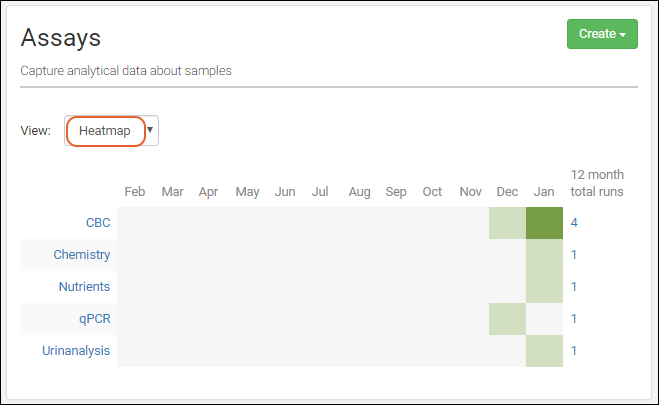This screenshot has width=659, height=405.
Task: Click the Chemistry total runs count
Action: 574,255
